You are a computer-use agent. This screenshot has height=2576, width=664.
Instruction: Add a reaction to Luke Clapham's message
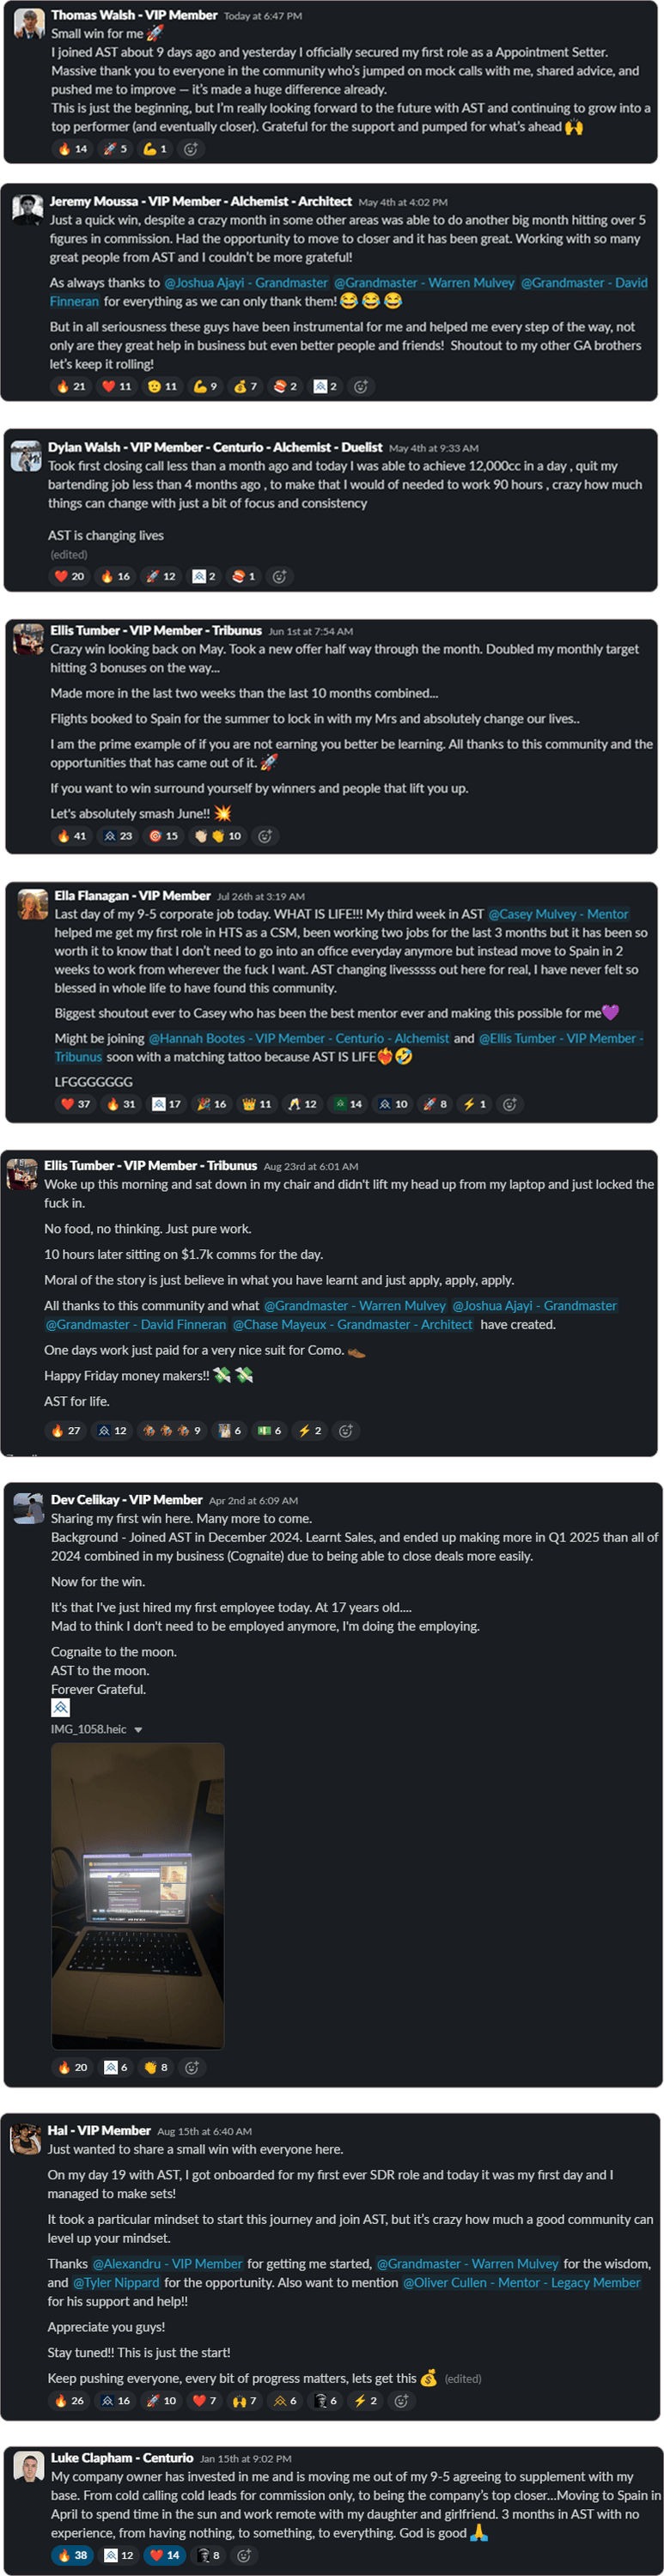click(244, 2555)
